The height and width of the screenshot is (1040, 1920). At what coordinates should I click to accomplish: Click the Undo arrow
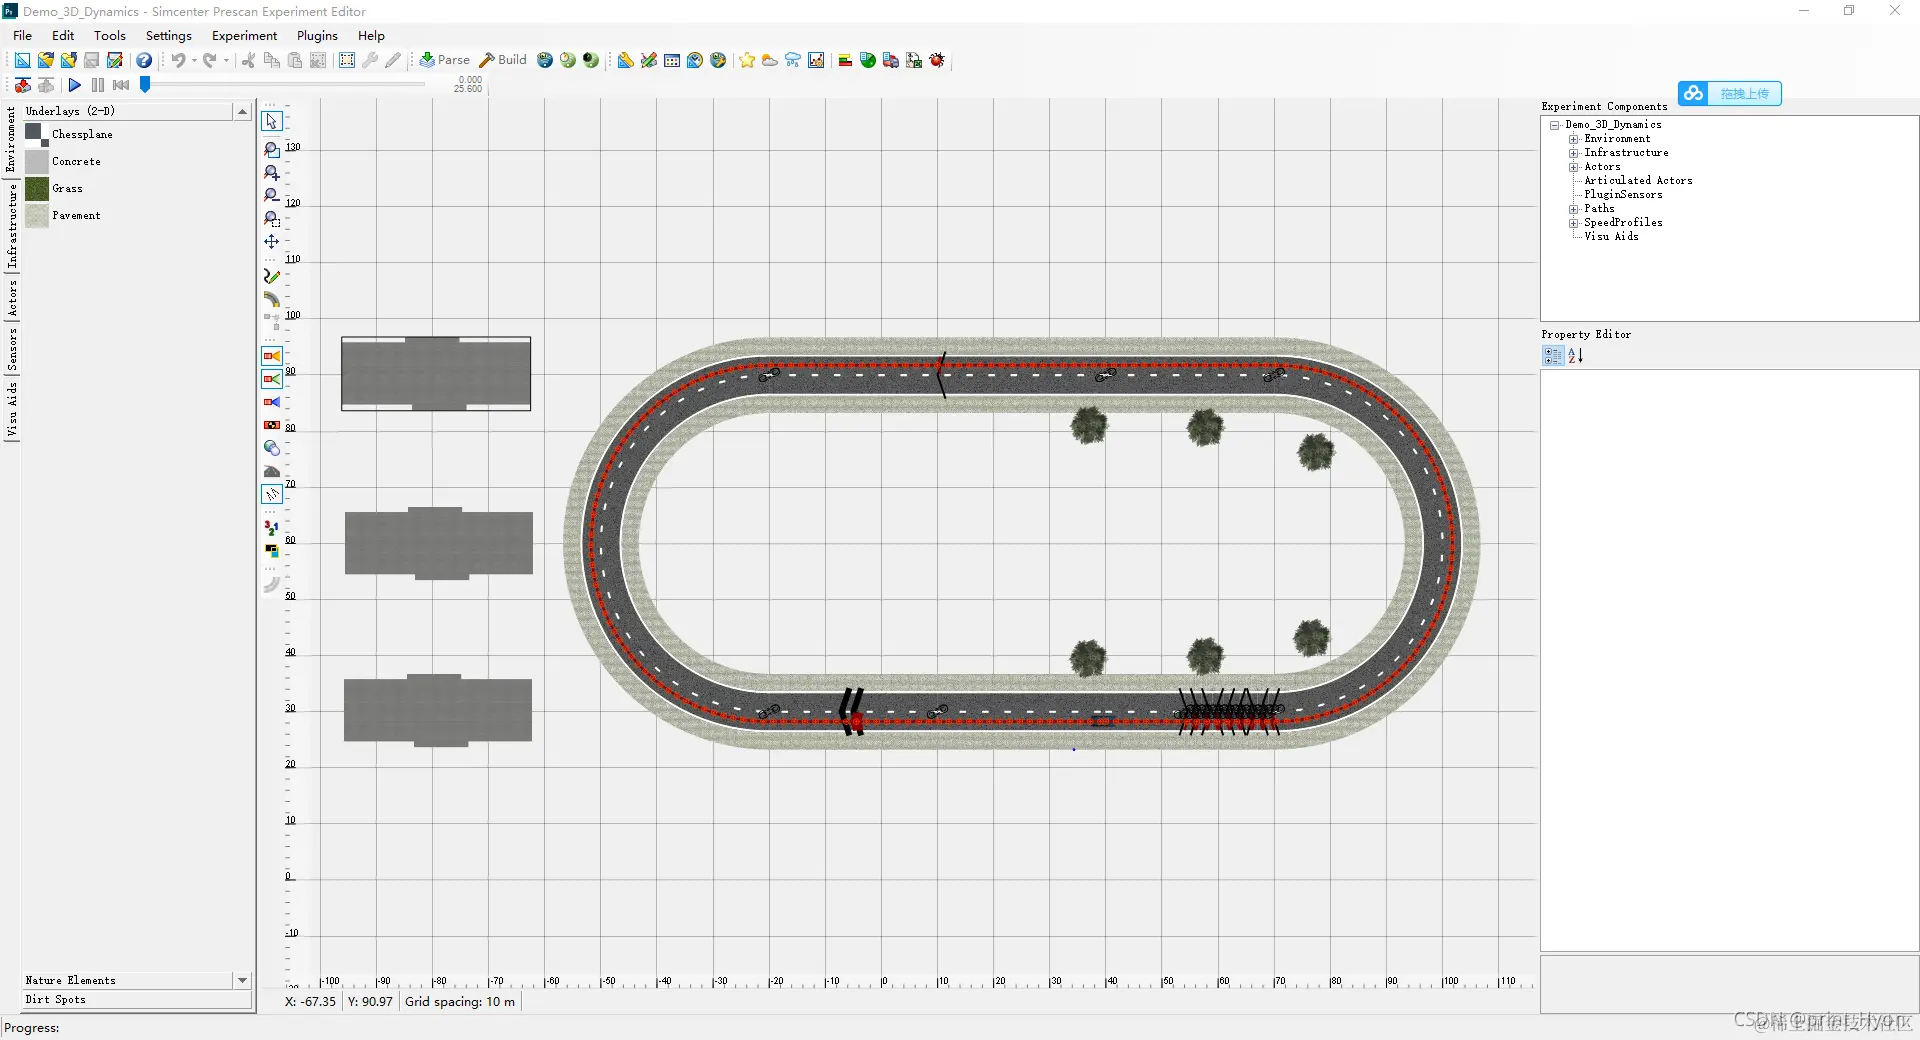click(177, 61)
